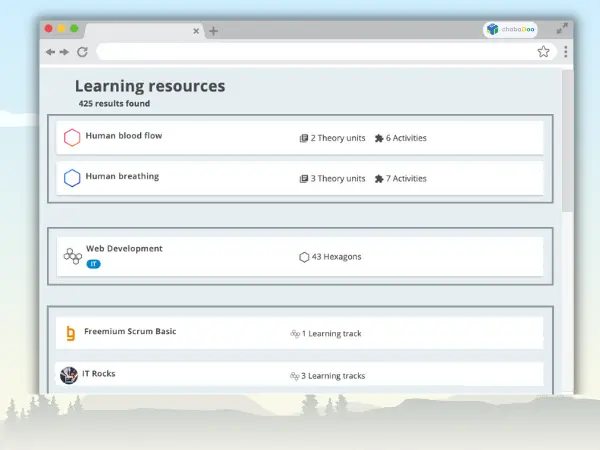
Task: Click the '425 results found' text
Action: [x=114, y=103]
